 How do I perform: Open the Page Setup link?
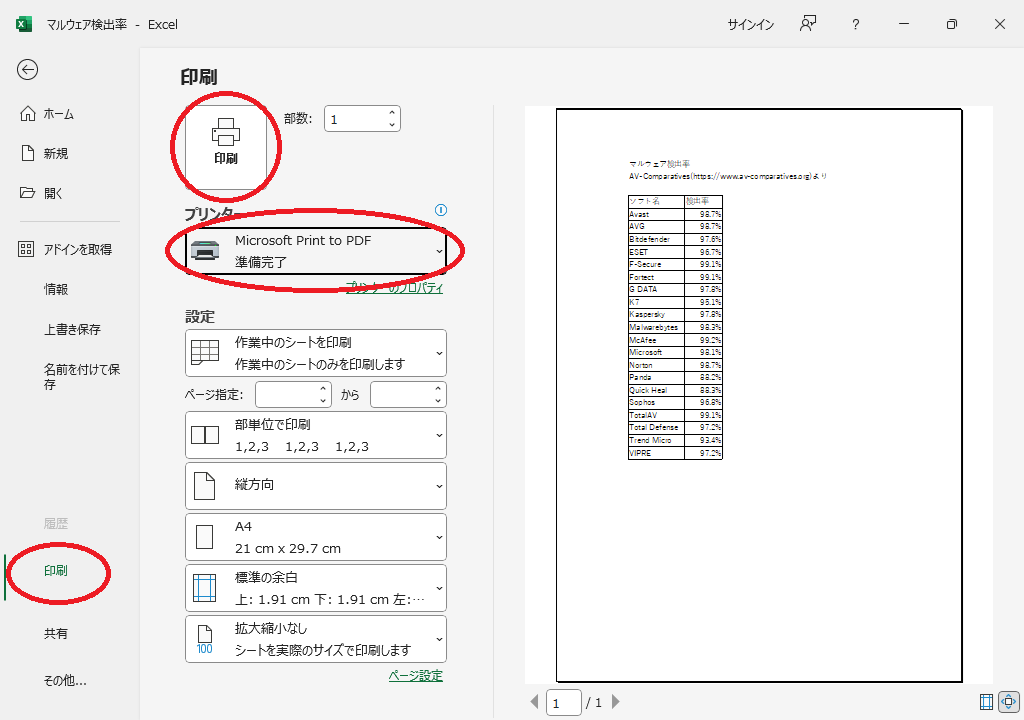[x=415, y=676]
